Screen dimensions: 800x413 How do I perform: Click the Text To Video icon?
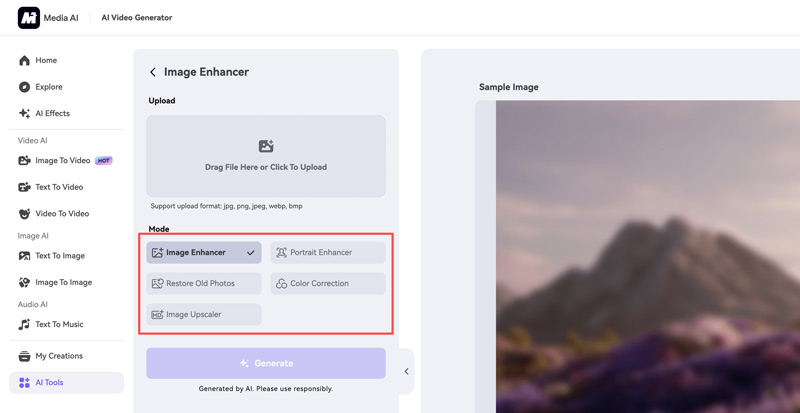coord(24,187)
